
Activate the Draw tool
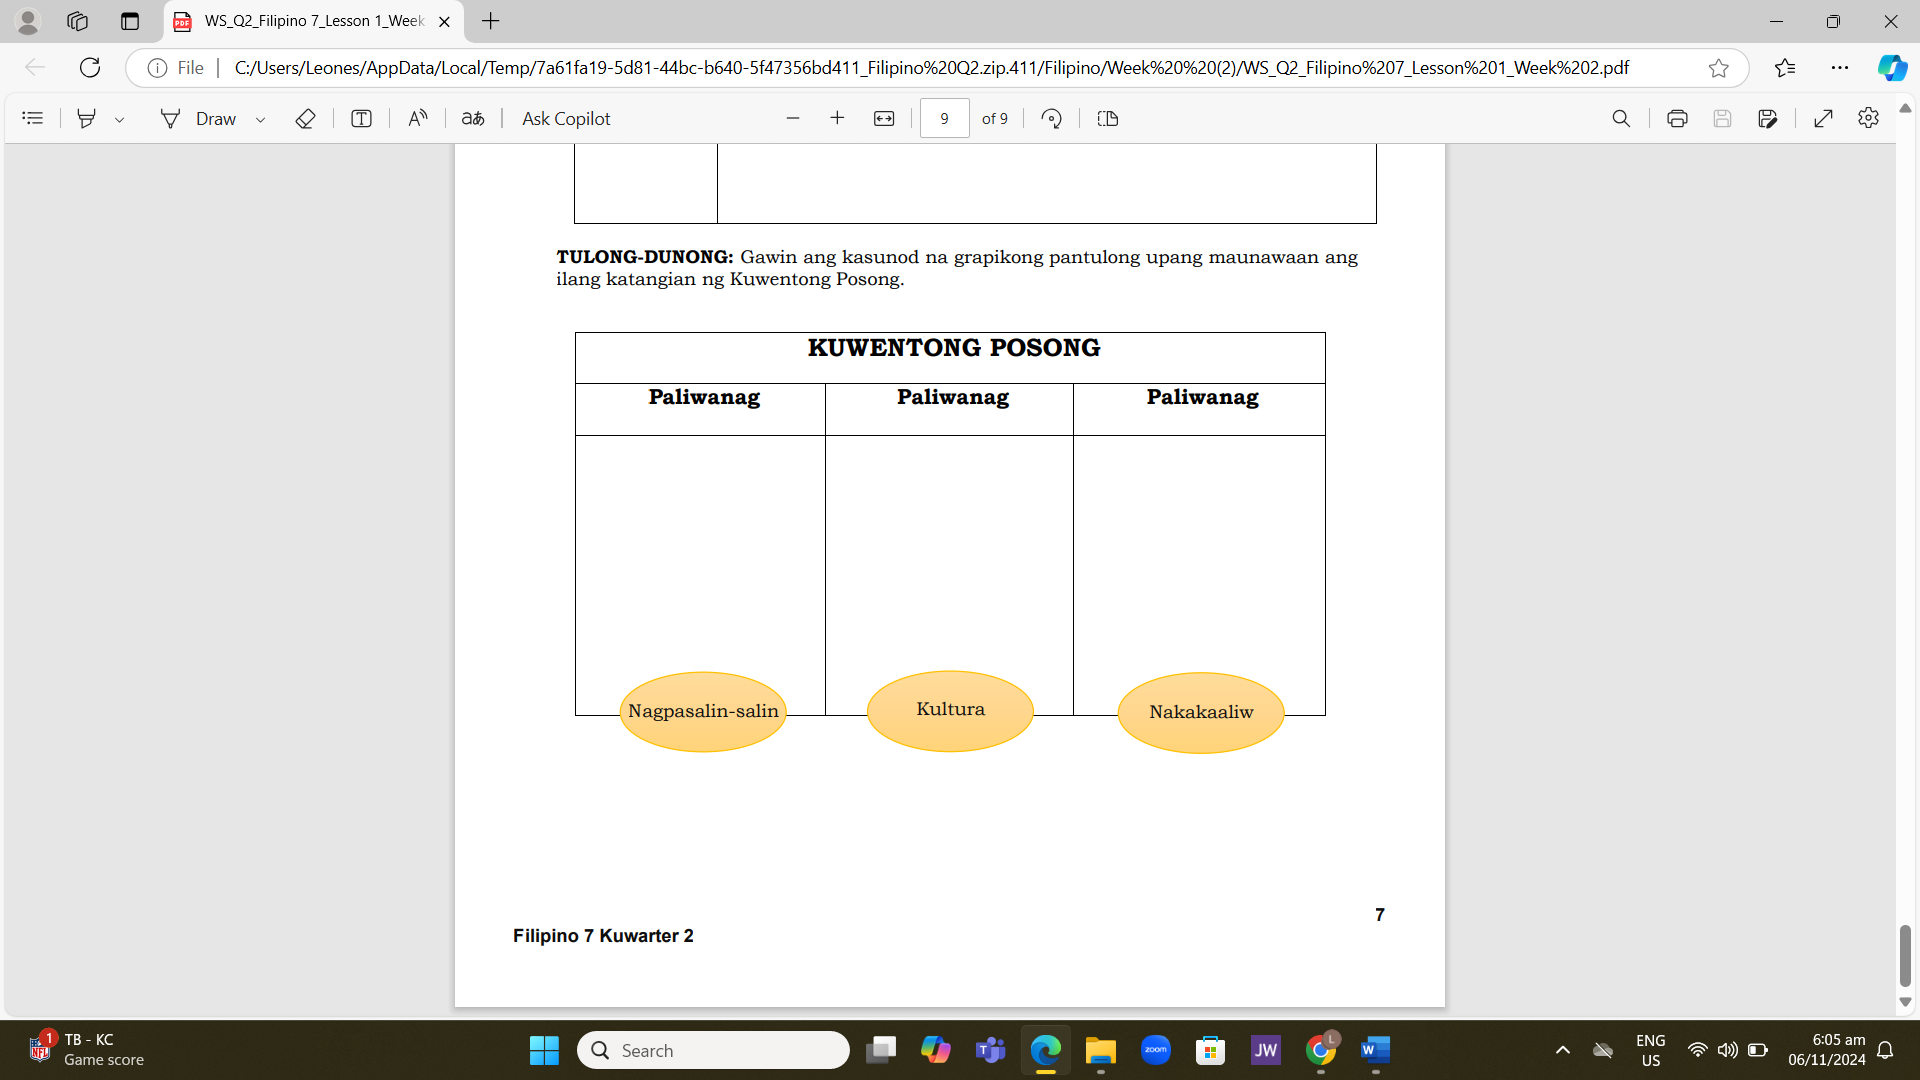click(198, 118)
